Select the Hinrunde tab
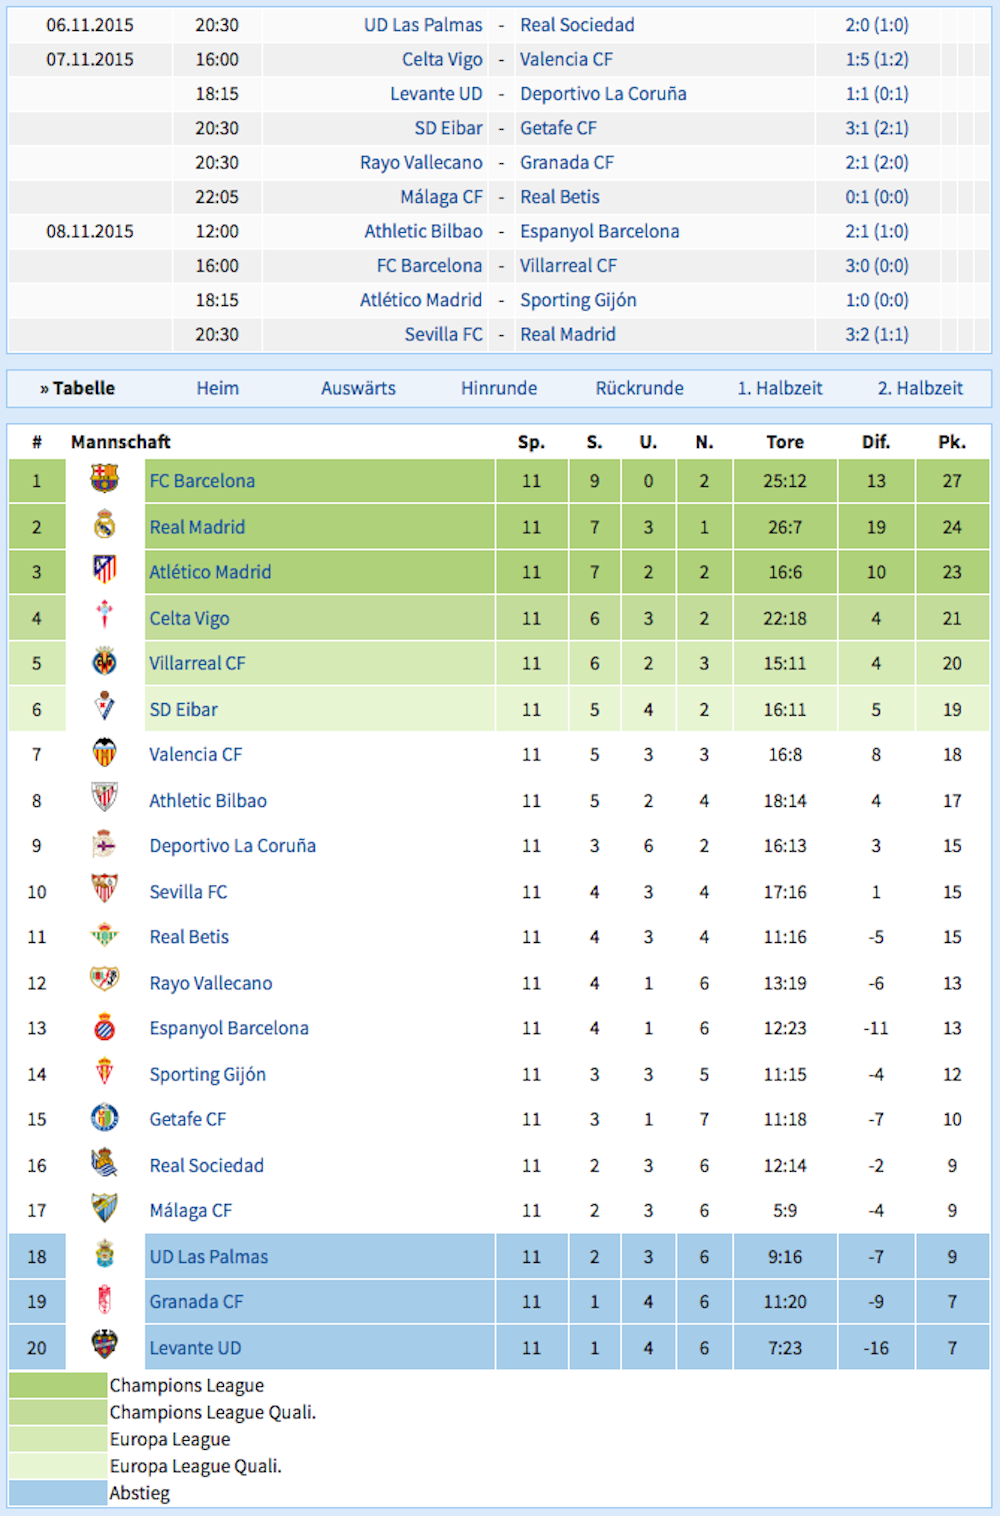The height and width of the screenshot is (1516, 1000). click(499, 388)
